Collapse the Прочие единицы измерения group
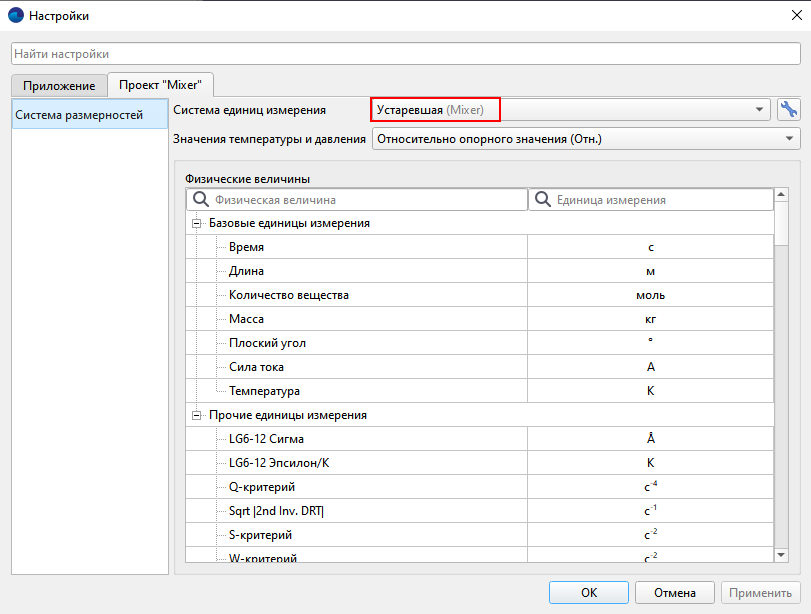Viewport: 811px width, 614px height. (x=197, y=415)
